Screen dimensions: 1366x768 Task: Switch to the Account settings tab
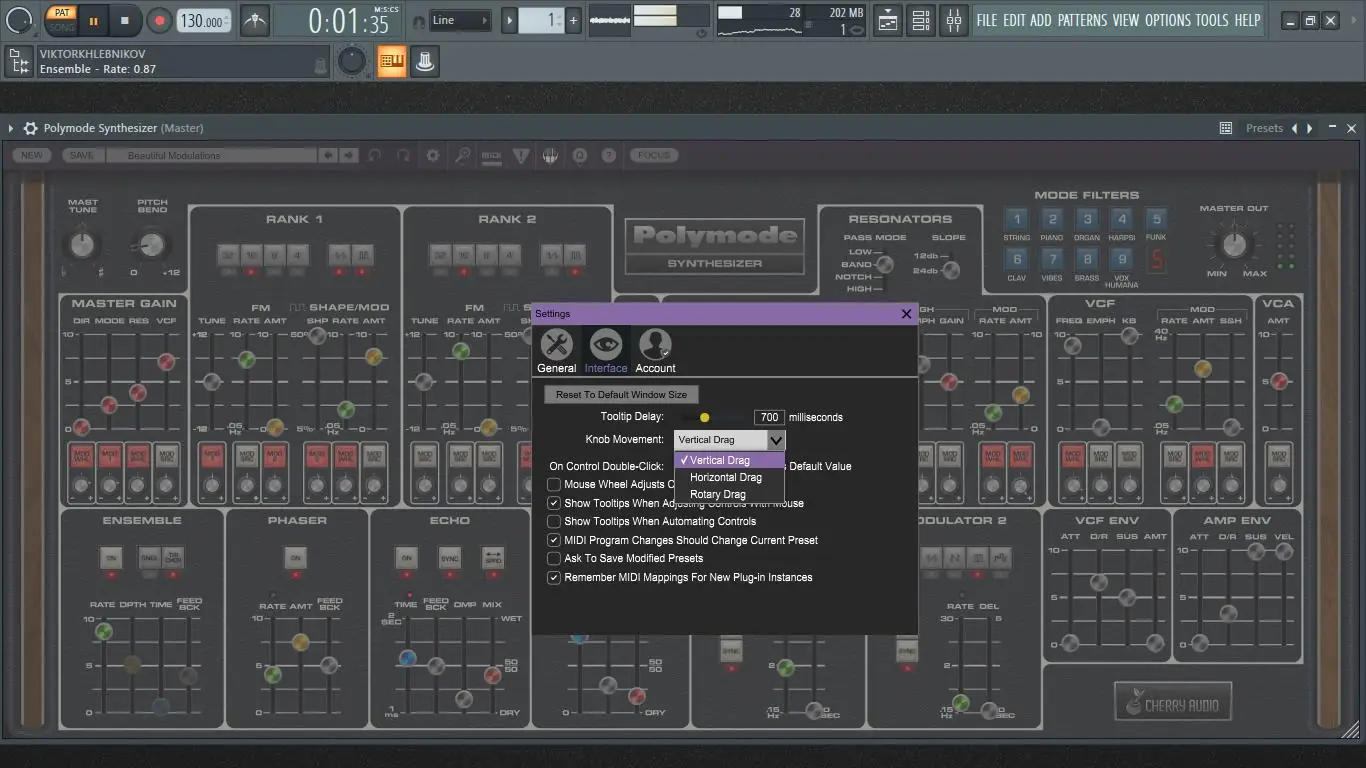[x=656, y=351]
